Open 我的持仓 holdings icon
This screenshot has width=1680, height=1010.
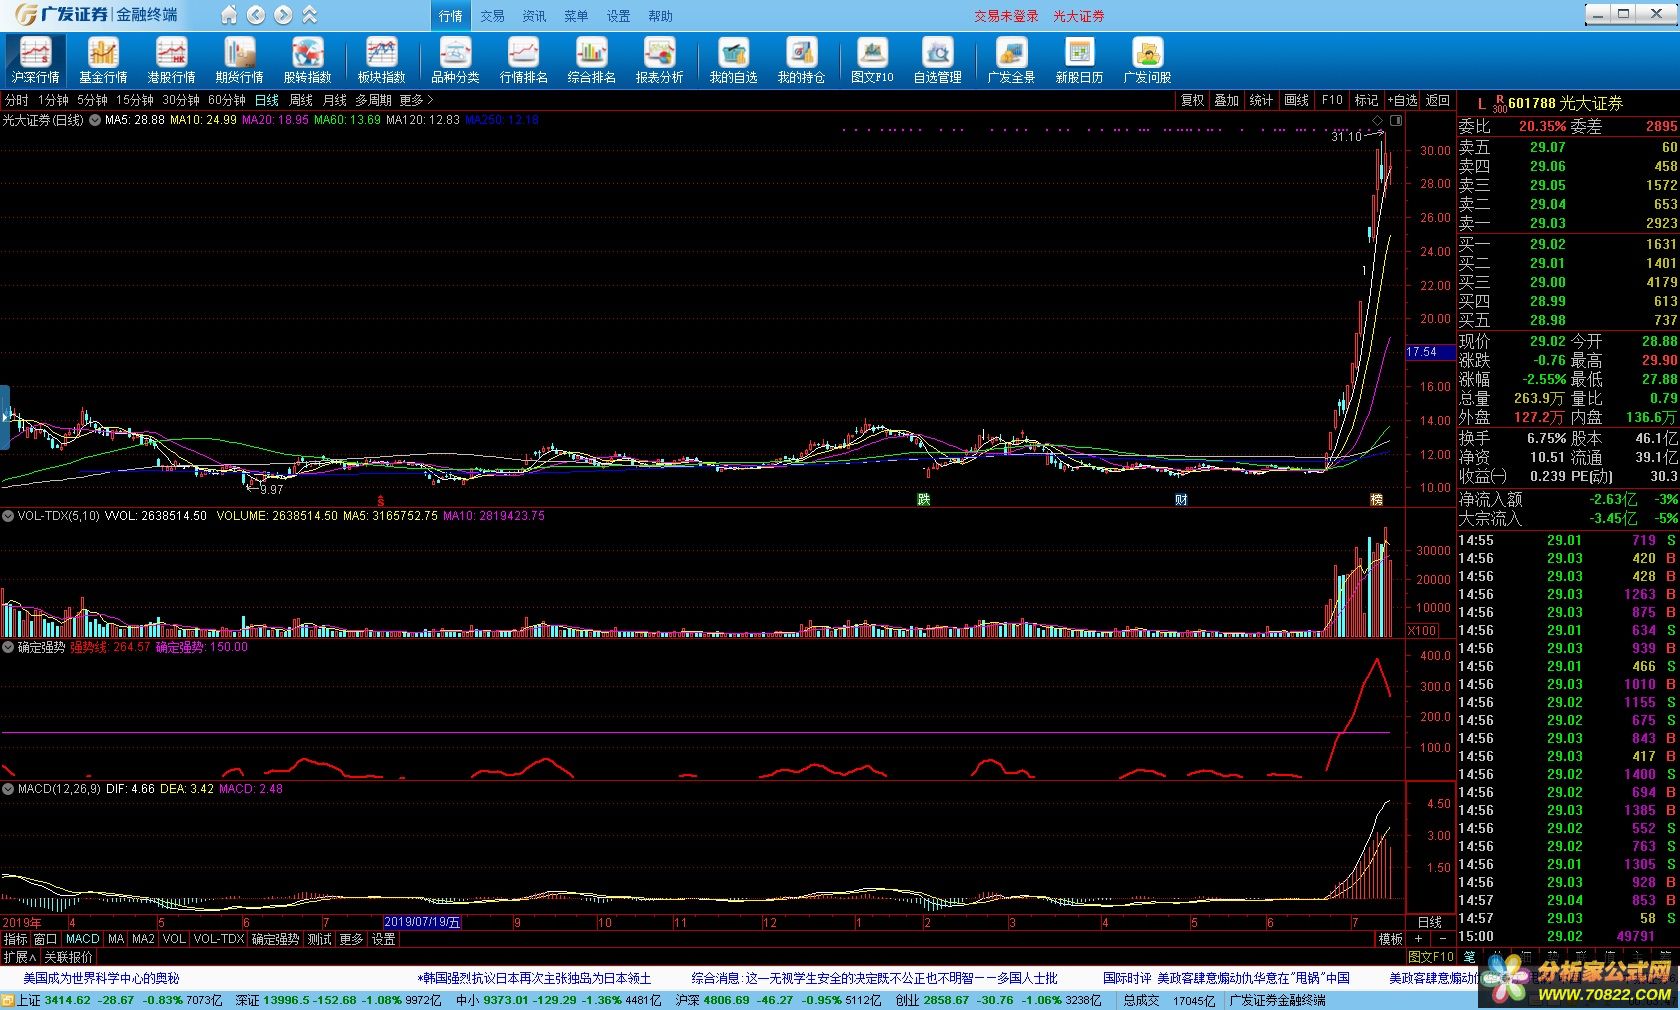(x=801, y=60)
